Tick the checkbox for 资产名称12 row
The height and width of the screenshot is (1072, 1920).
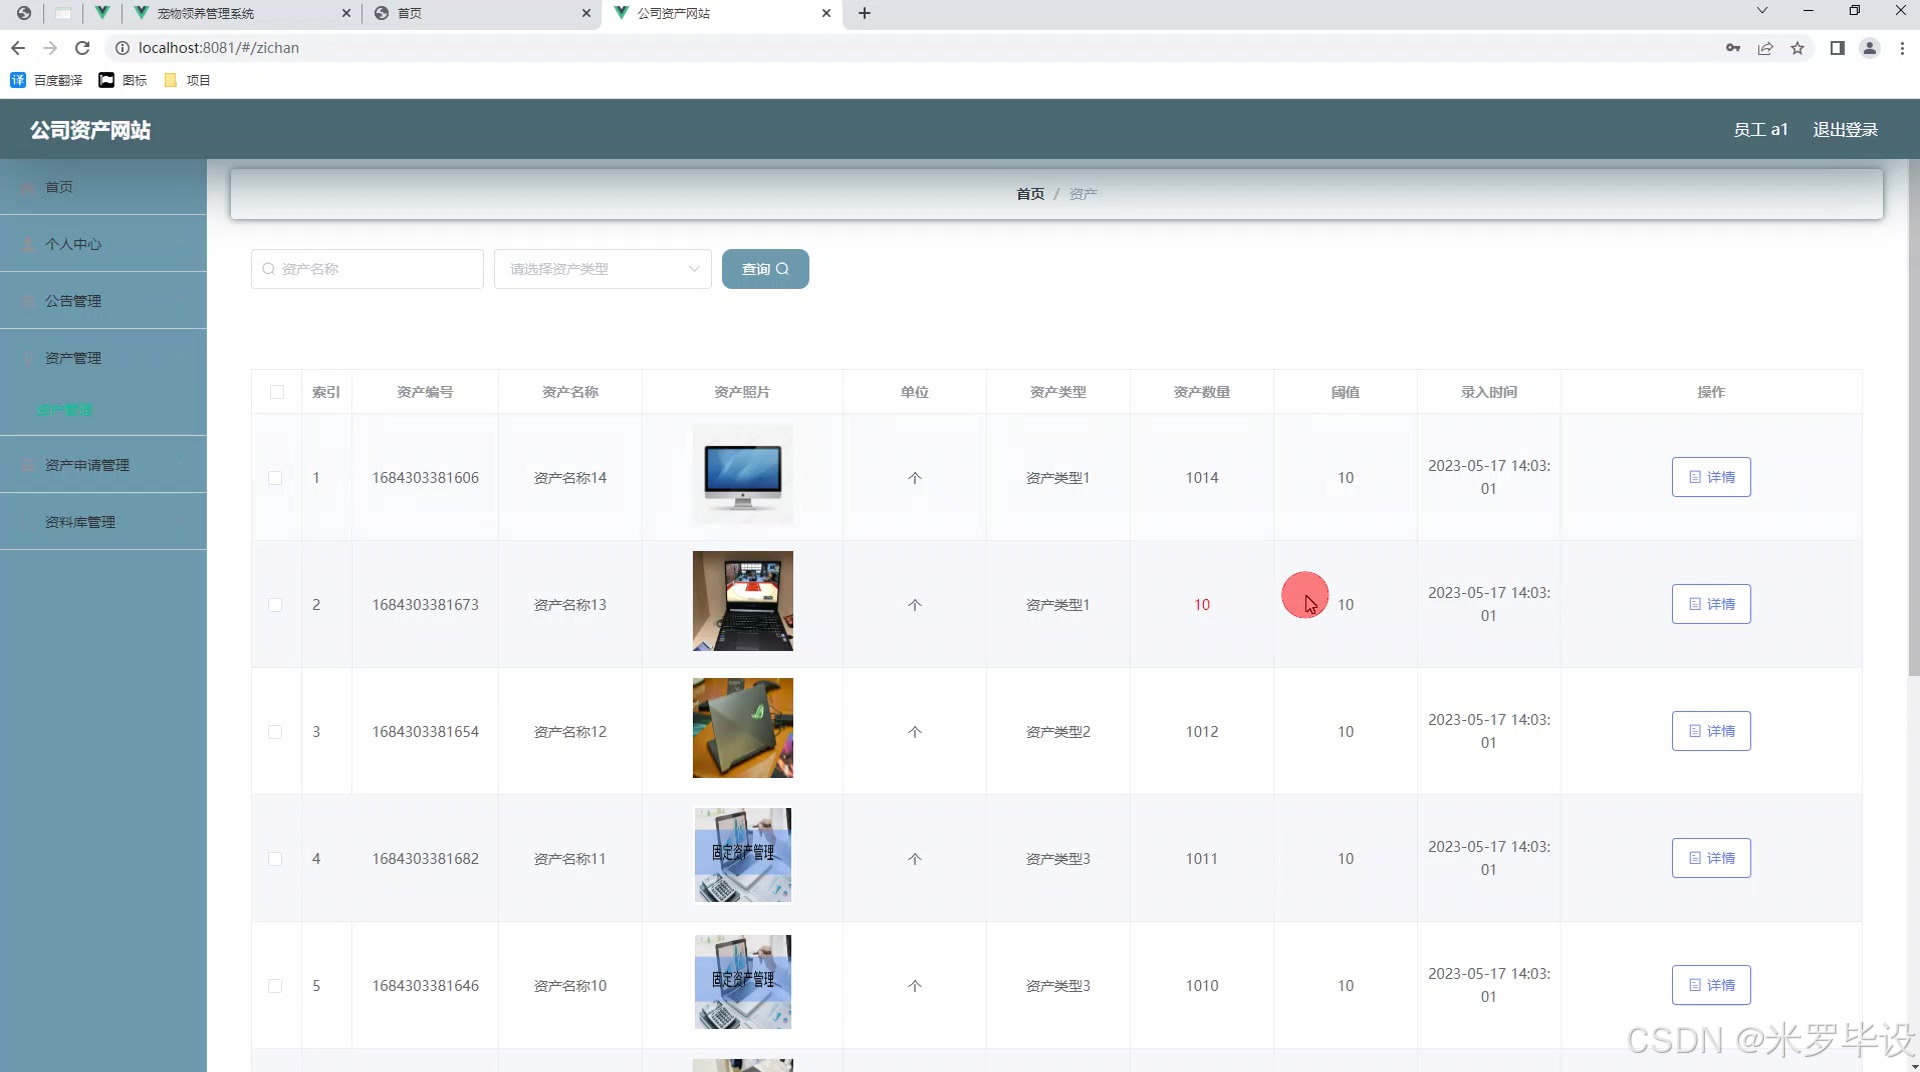click(275, 732)
